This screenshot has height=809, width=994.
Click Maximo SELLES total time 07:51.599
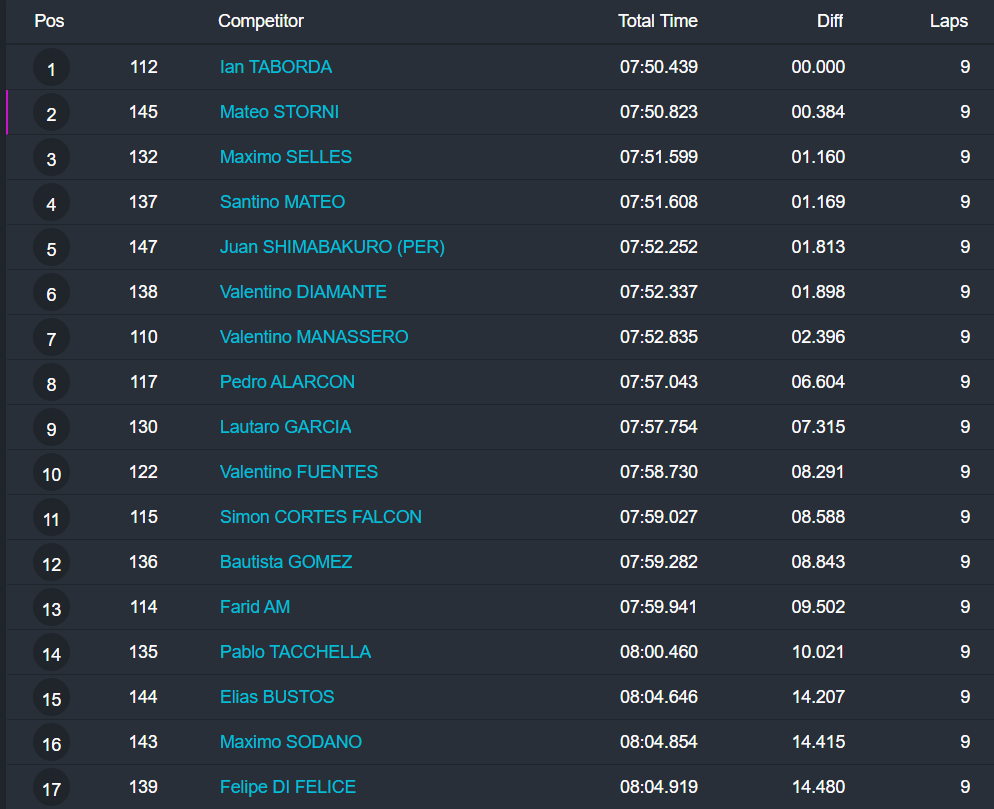659,157
